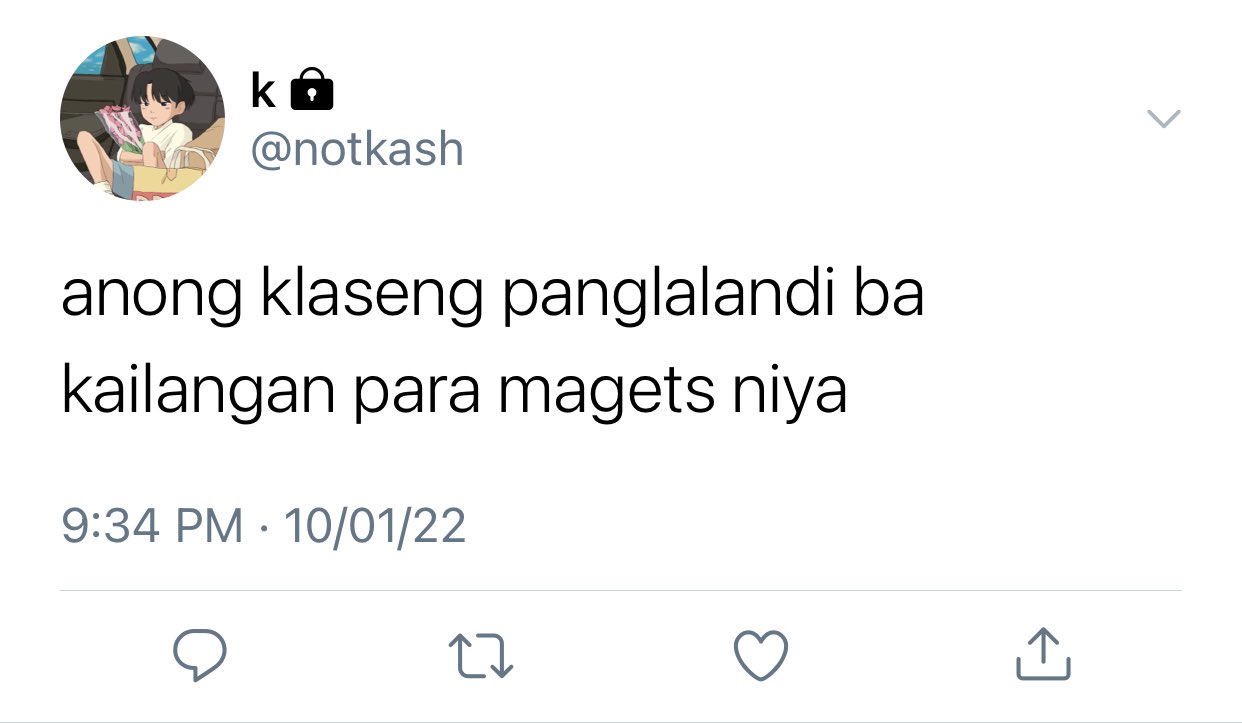Retweet this post using the arrows icon
Viewport: 1242px width, 723px height.
481,656
